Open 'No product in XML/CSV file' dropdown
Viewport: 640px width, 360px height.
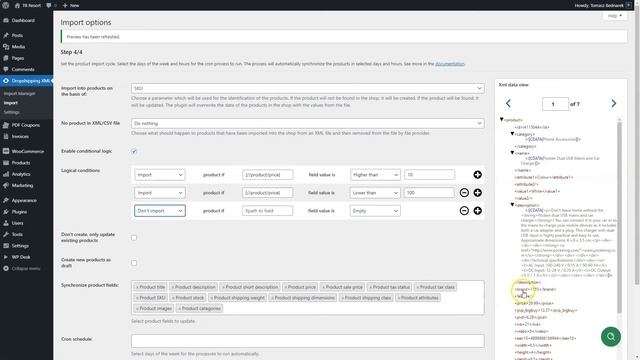(x=308, y=123)
